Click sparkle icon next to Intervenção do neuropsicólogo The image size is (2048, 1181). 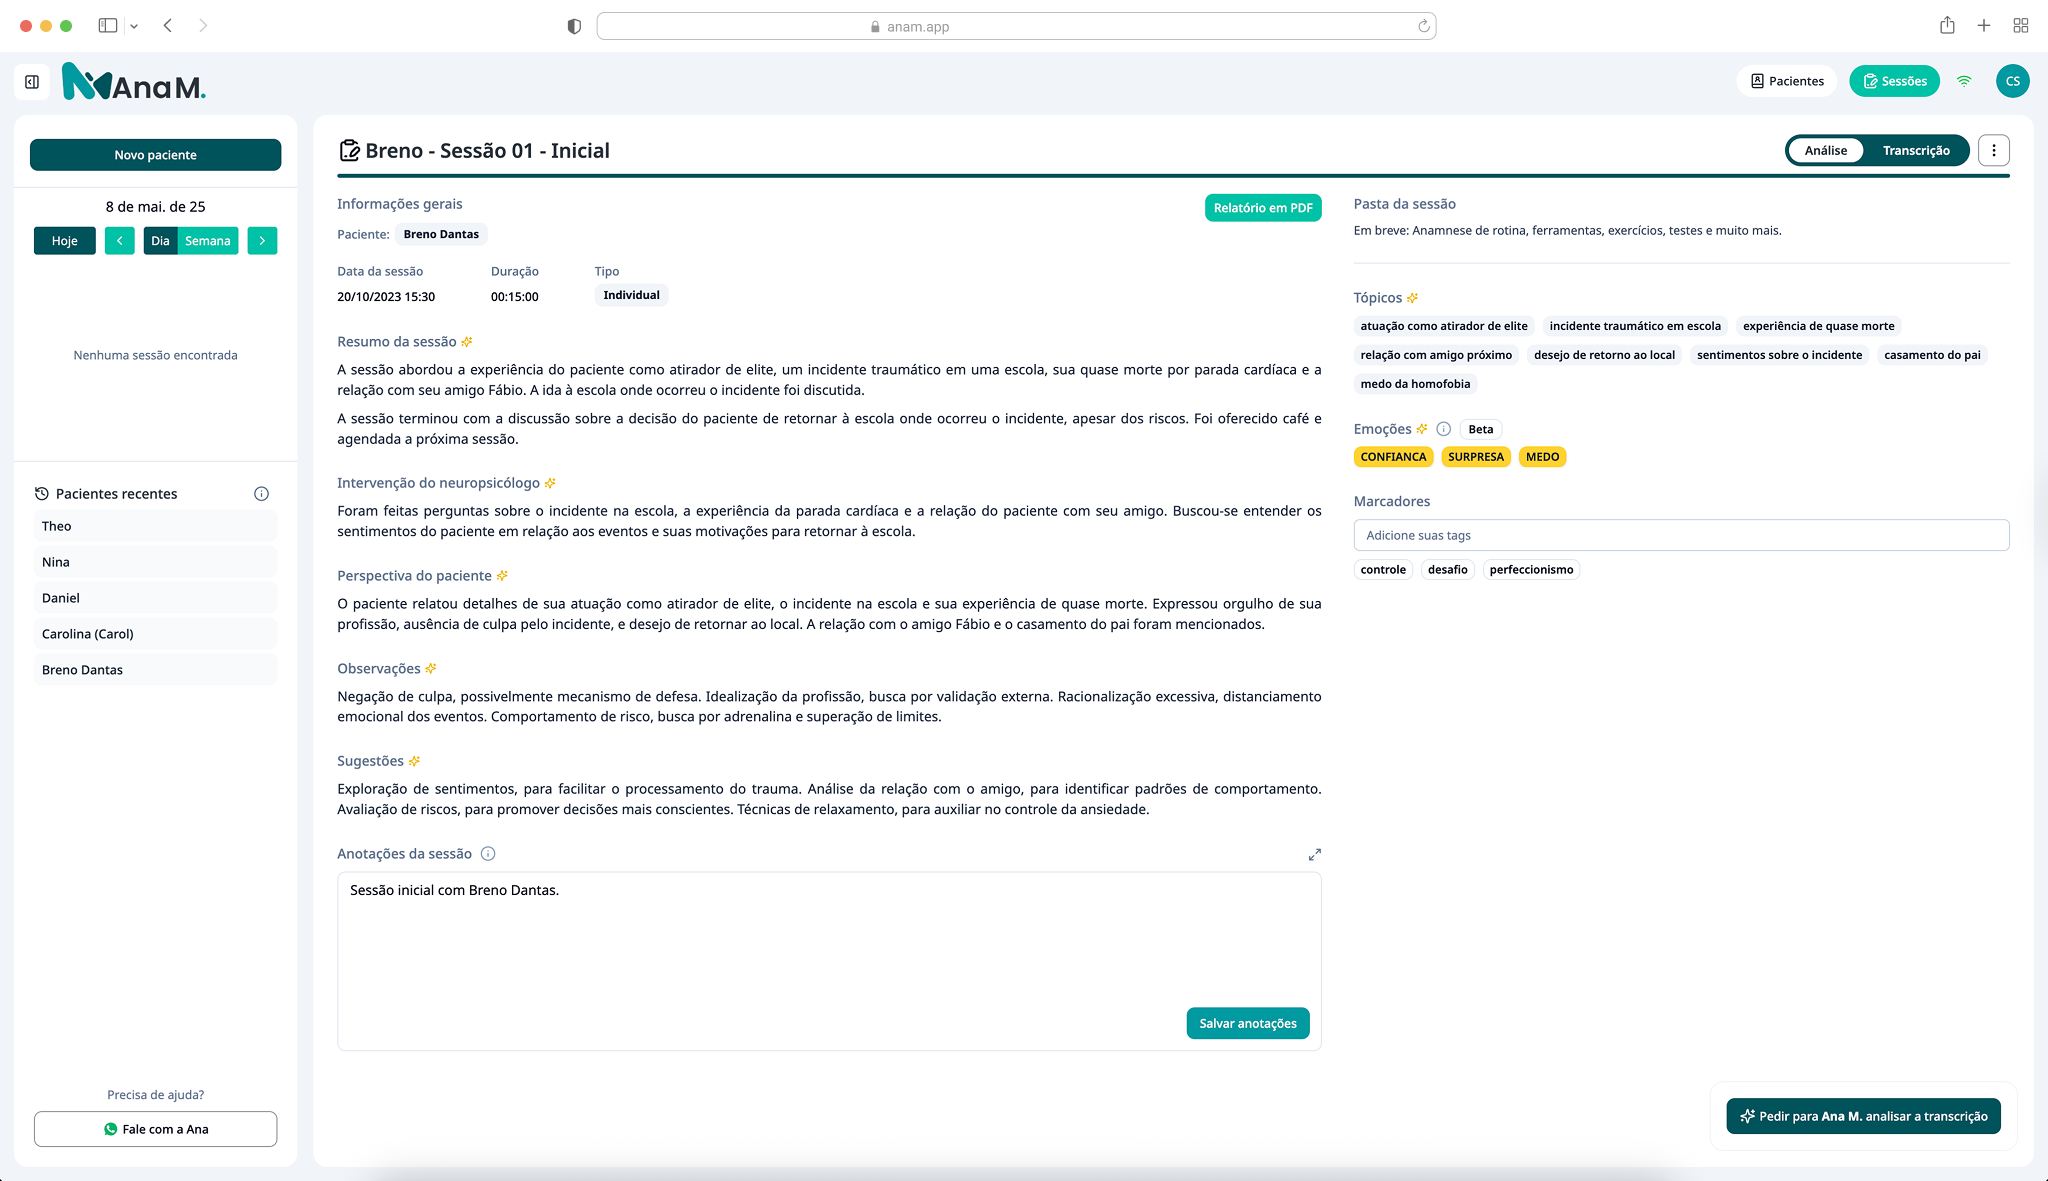click(550, 483)
